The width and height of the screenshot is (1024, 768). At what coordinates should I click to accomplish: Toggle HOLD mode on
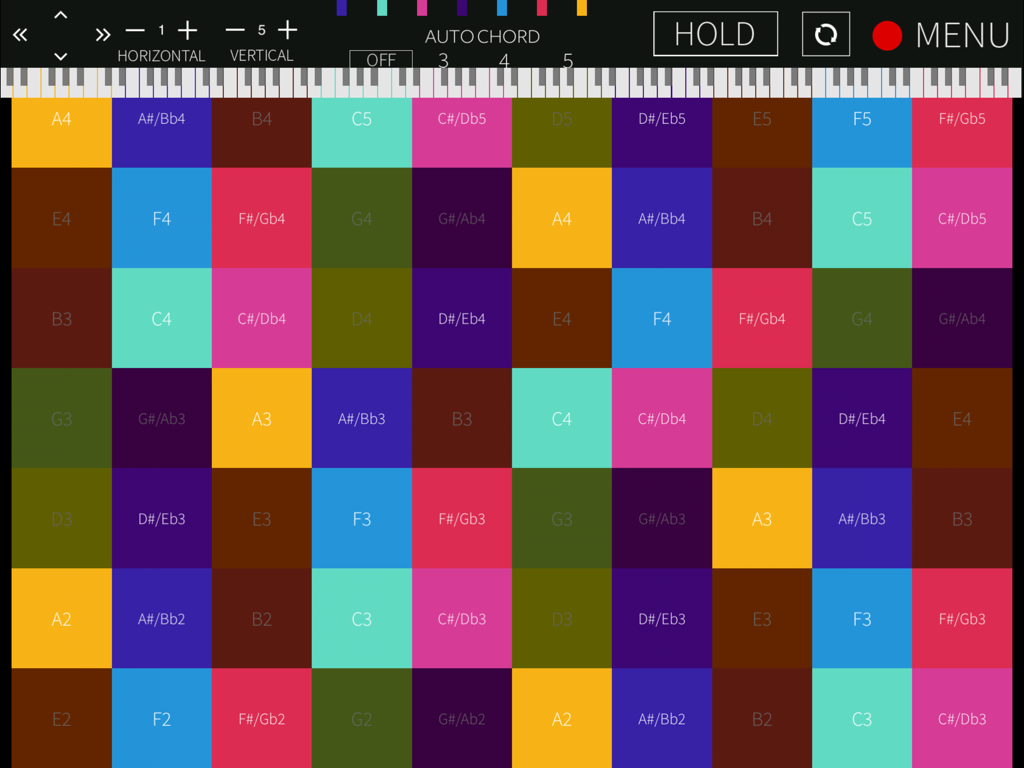[x=715, y=33]
